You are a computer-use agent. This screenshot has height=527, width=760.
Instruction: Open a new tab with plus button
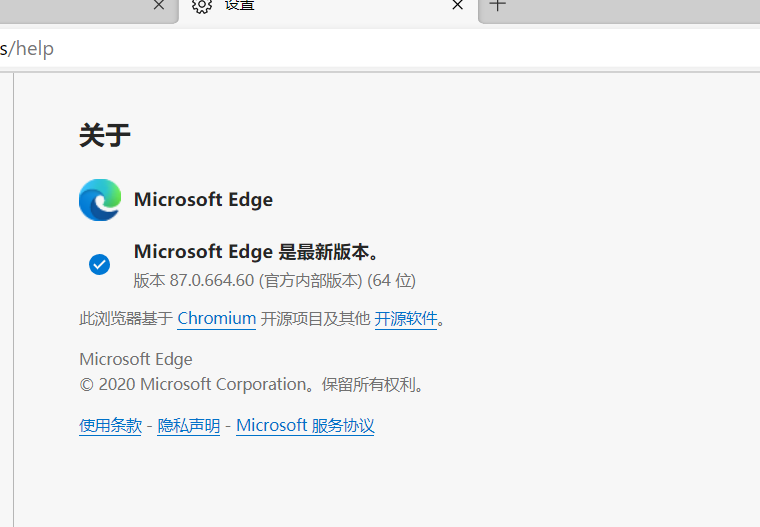tap(497, 5)
